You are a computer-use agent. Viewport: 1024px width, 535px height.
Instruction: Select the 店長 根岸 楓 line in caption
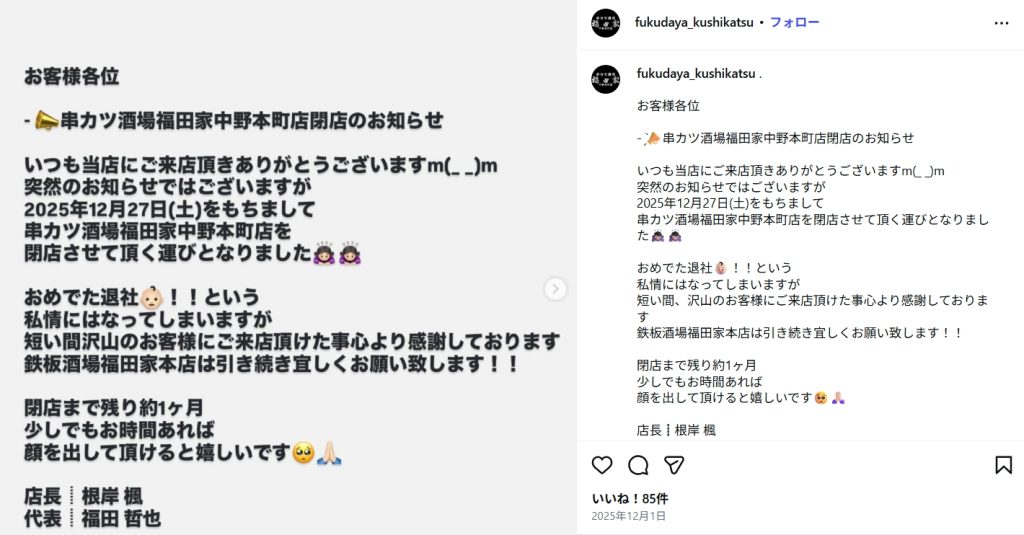click(676, 430)
